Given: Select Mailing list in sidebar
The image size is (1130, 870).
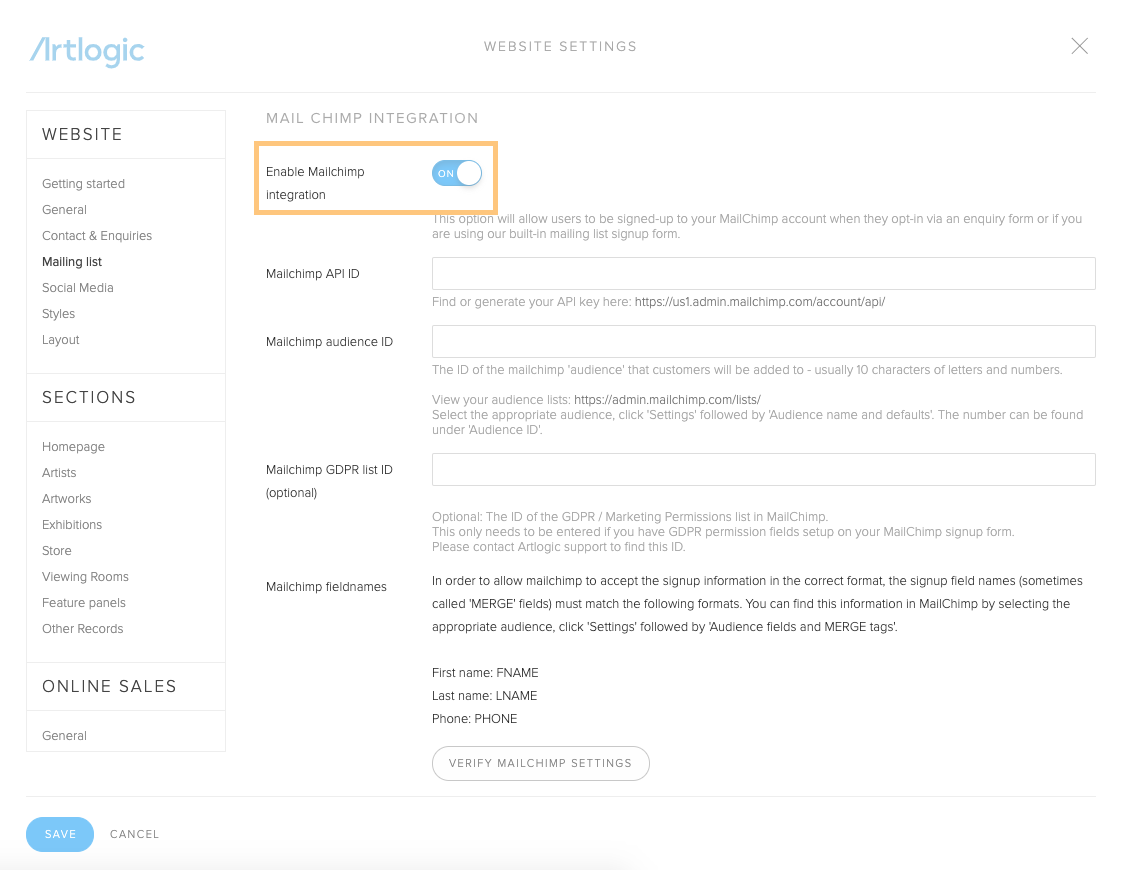Looking at the screenshot, I should tap(72, 262).
